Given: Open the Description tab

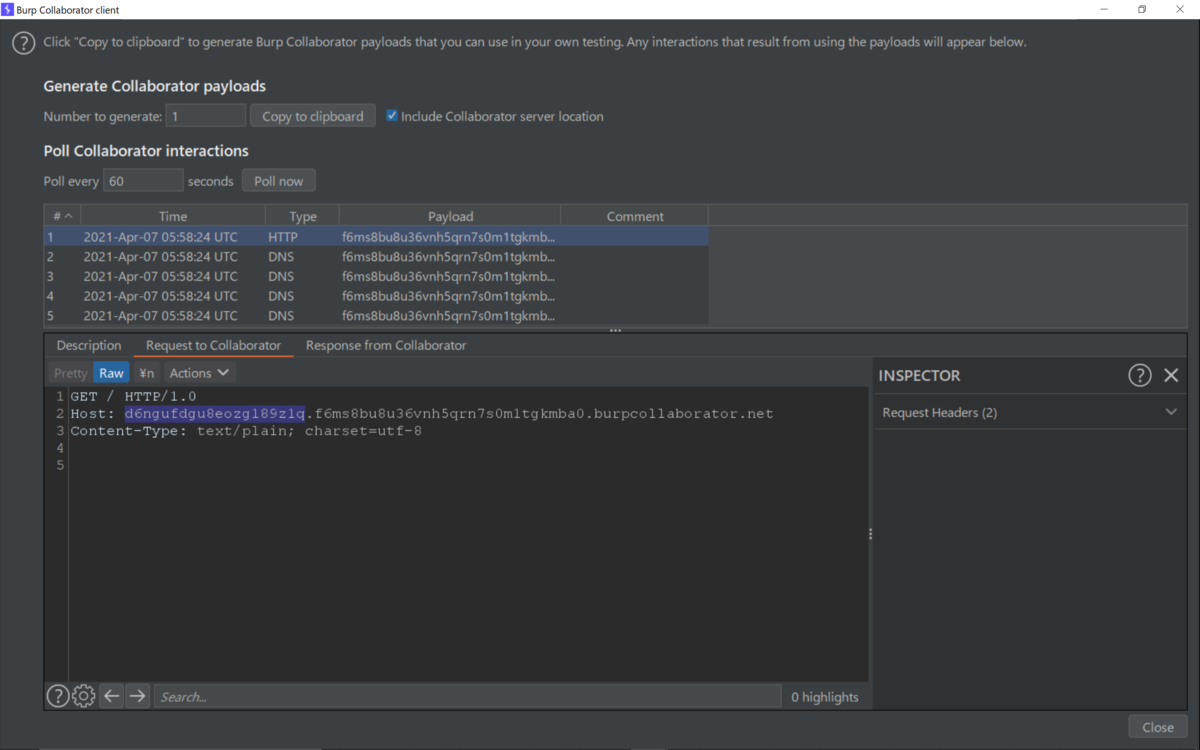Looking at the screenshot, I should pos(89,345).
